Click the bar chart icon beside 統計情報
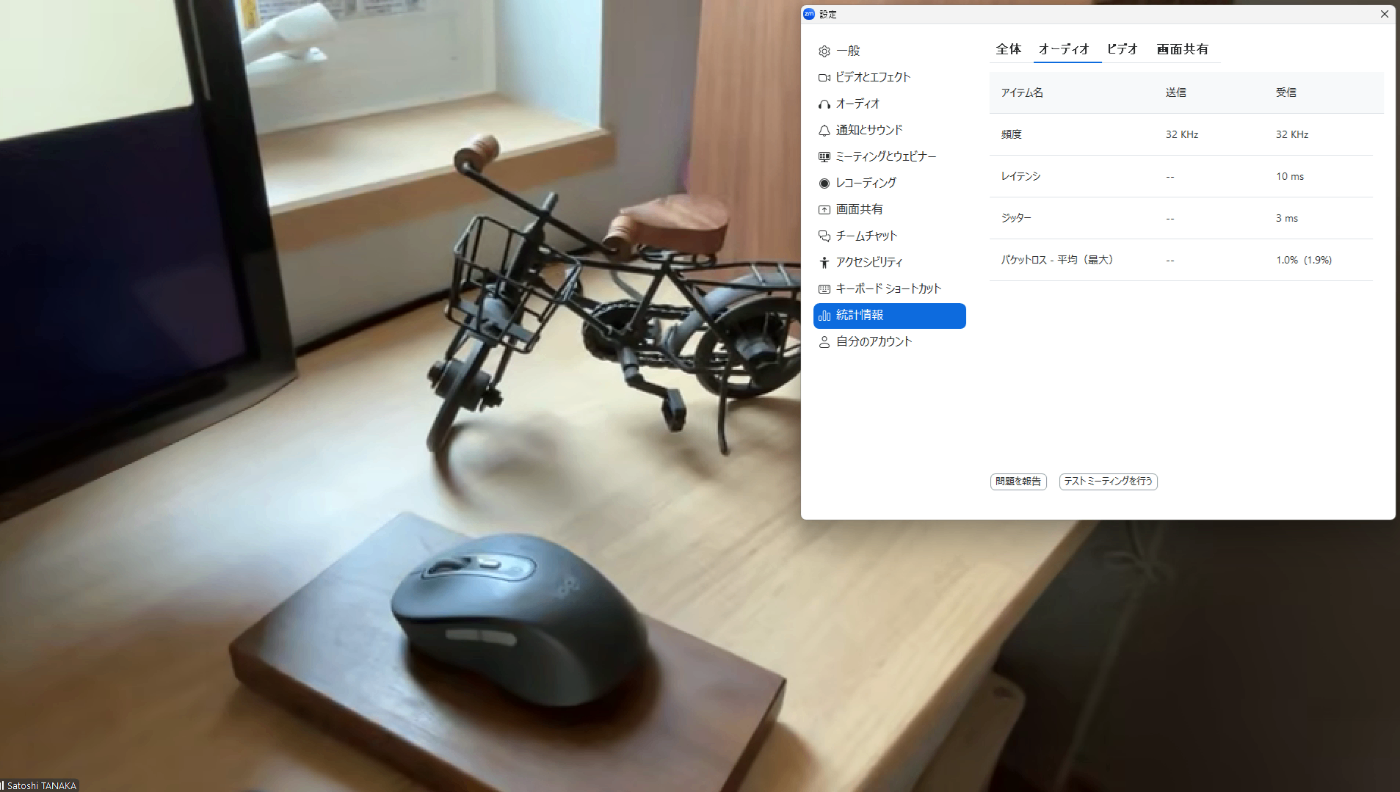1400x792 pixels. point(824,316)
